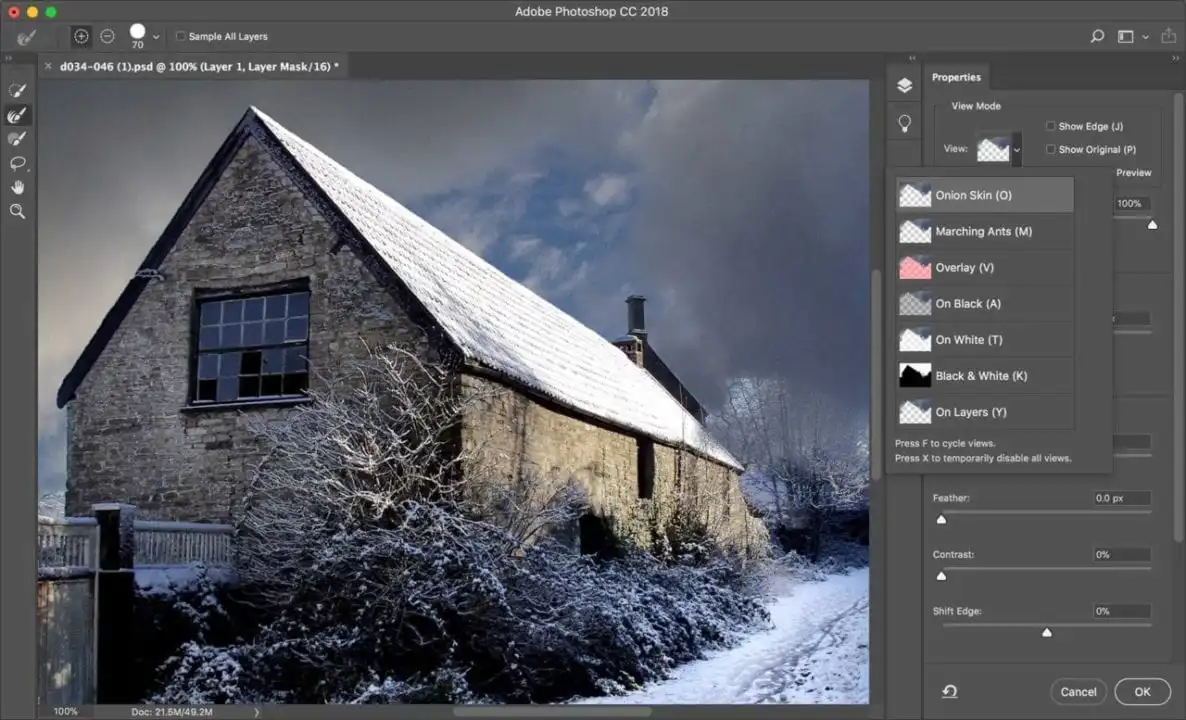Click the brush size preview circle
This screenshot has height=720, width=1186.
[x=137, y=31]
